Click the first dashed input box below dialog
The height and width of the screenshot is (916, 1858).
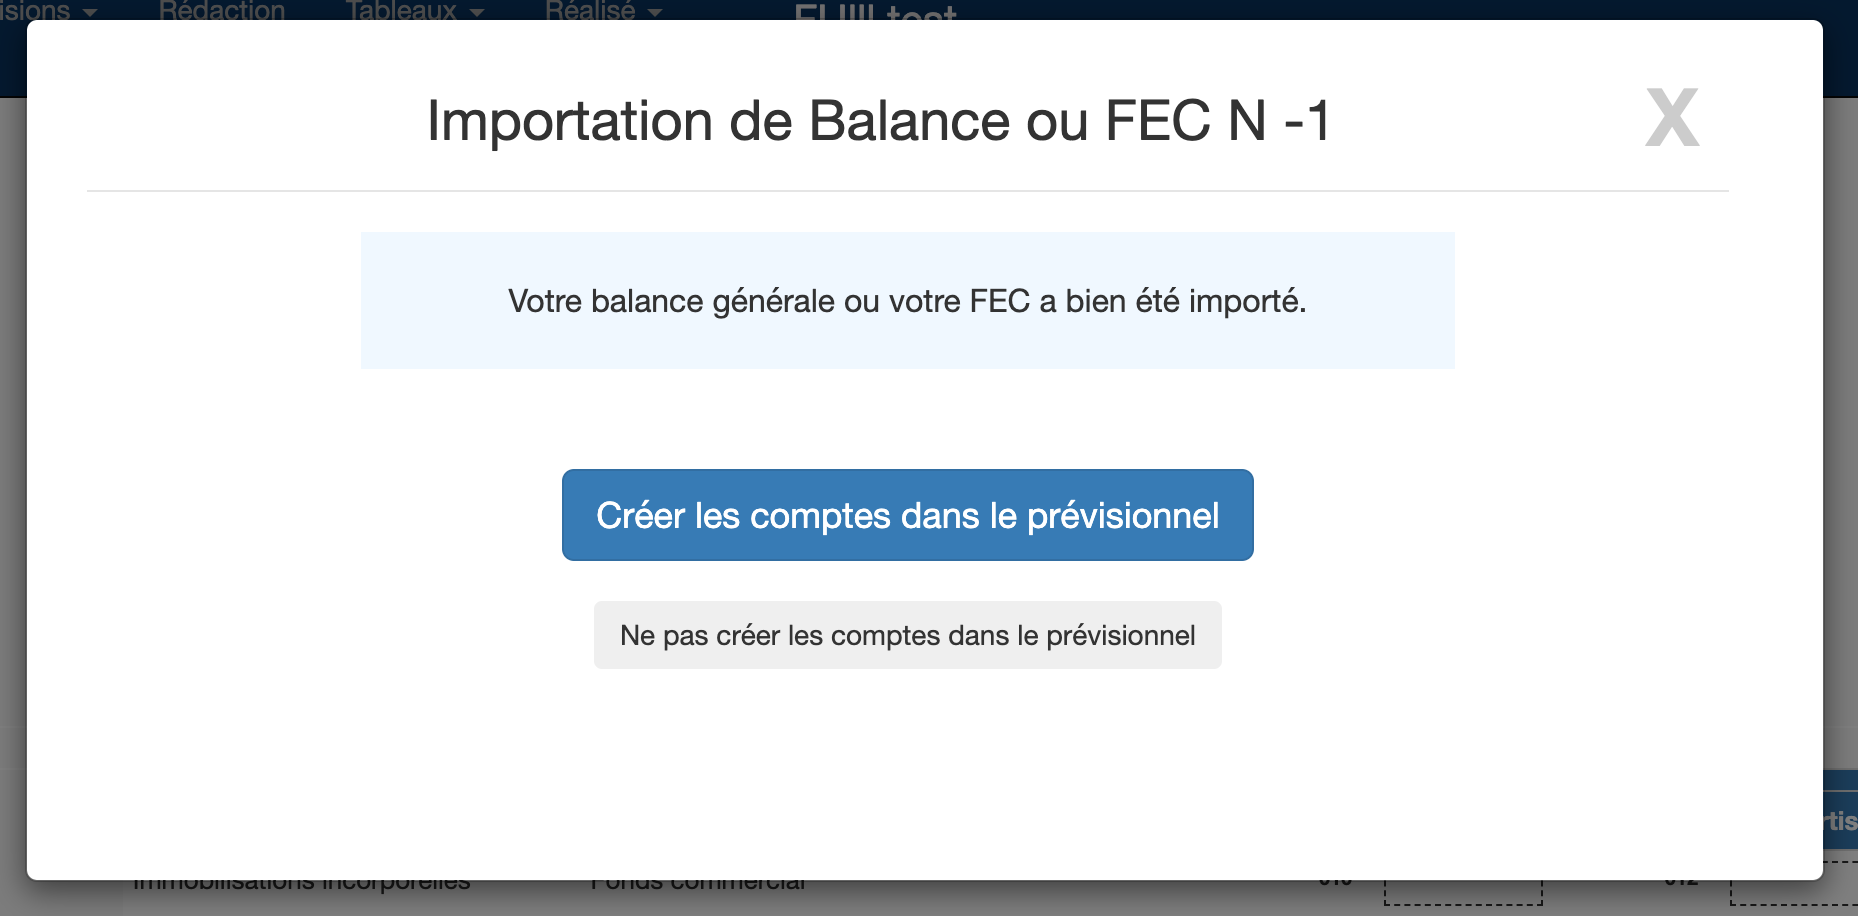click(x=1463, y=892)
